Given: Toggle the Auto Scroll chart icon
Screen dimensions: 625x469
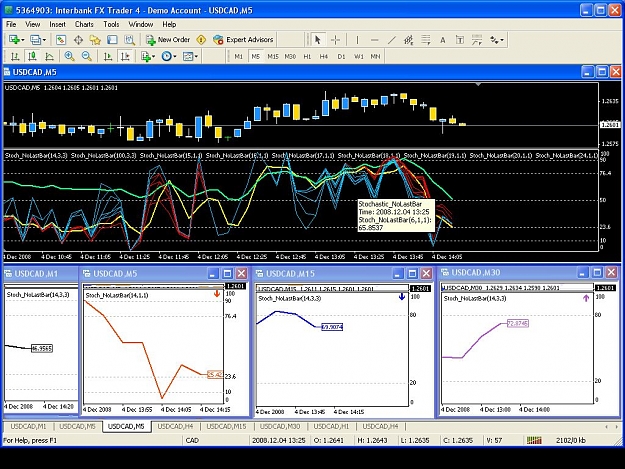Looking at the screenshot, I should (108, 57).
